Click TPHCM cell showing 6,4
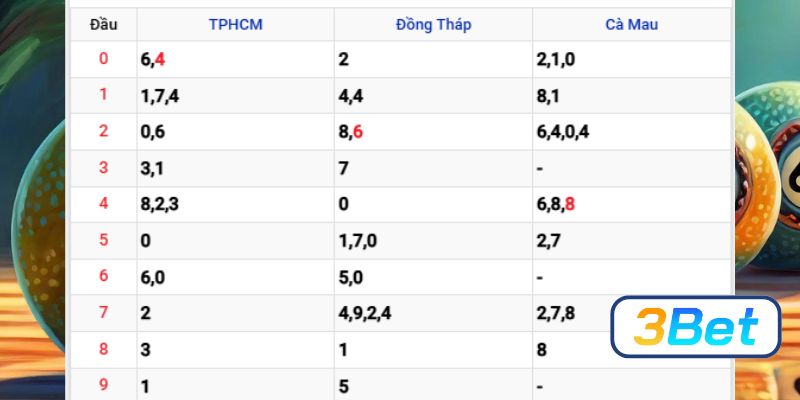 click(153, 59)
